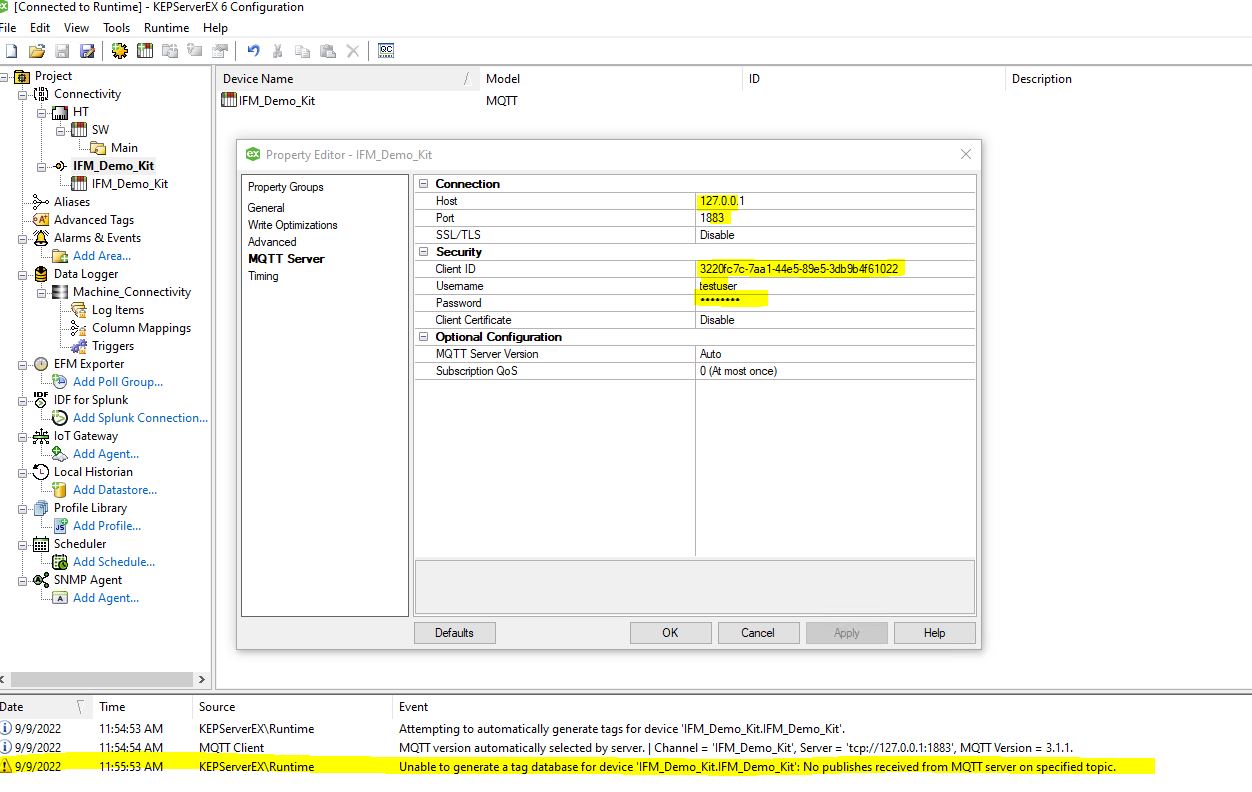Click the Add Area... link

click(102, 256)
